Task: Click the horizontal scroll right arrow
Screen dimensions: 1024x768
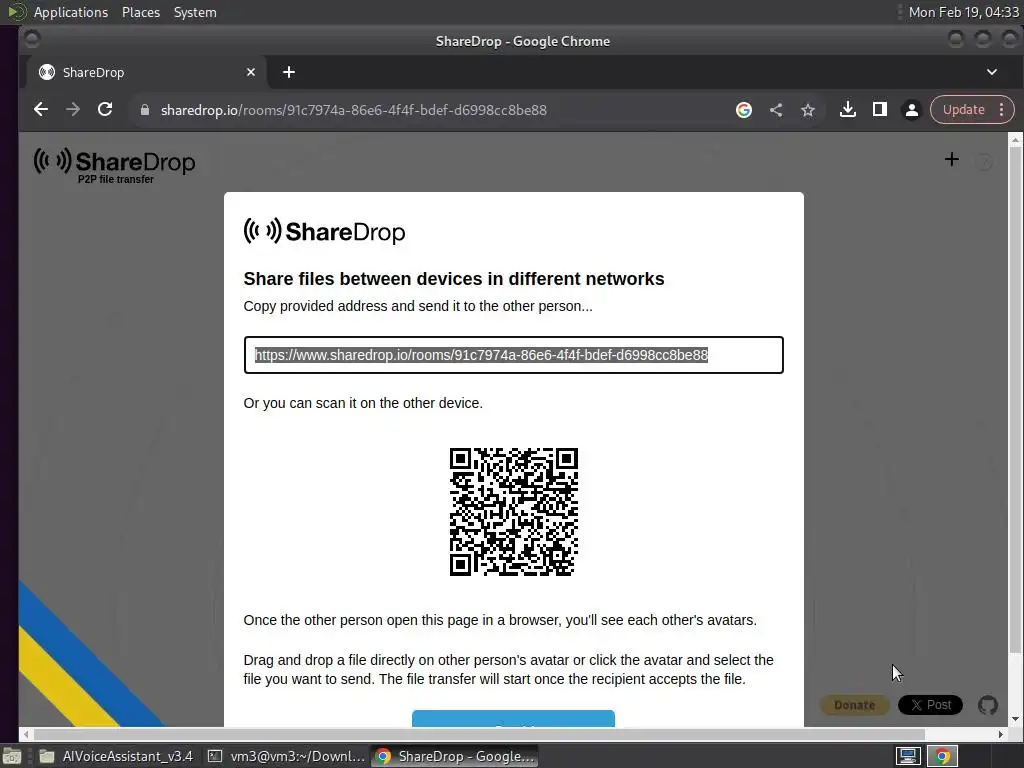Action: tap(1000, 735)
